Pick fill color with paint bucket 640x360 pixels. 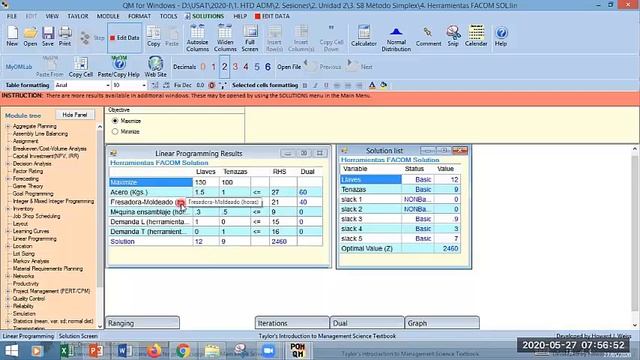tap(384, 85)
